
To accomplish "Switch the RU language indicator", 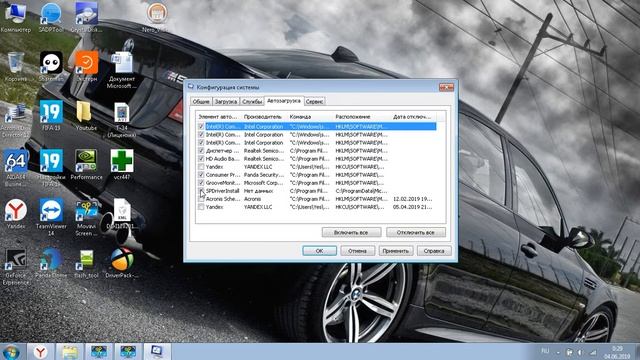I will [x=545, y=351].
